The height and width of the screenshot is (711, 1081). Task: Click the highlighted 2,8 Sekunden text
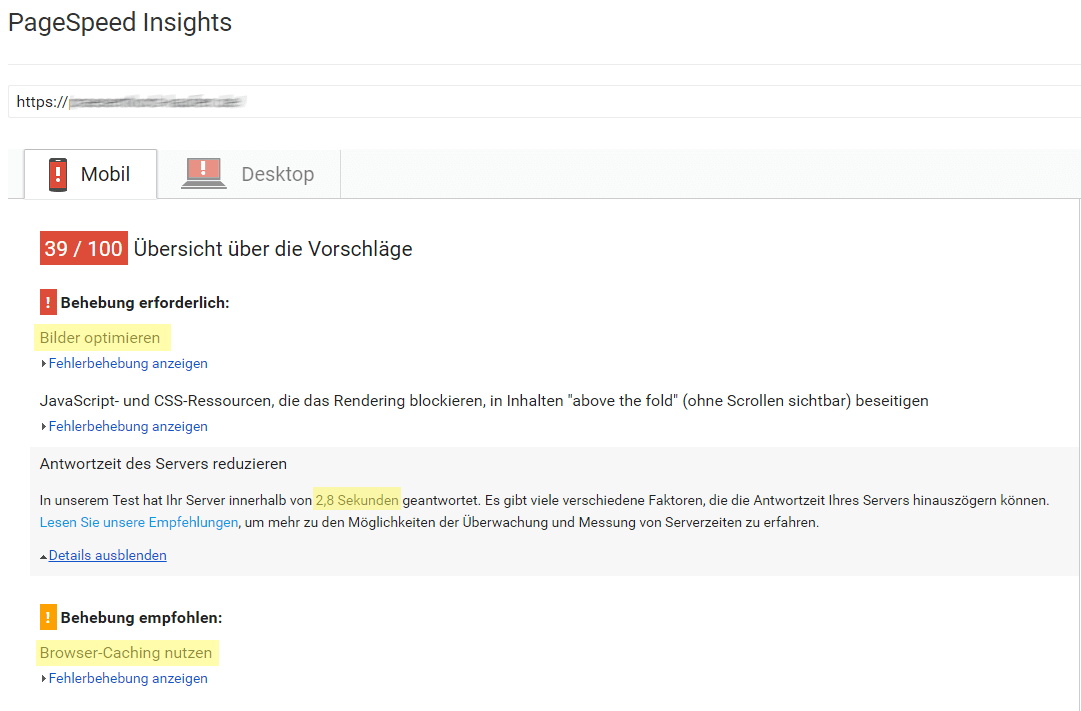coord(357,500)
